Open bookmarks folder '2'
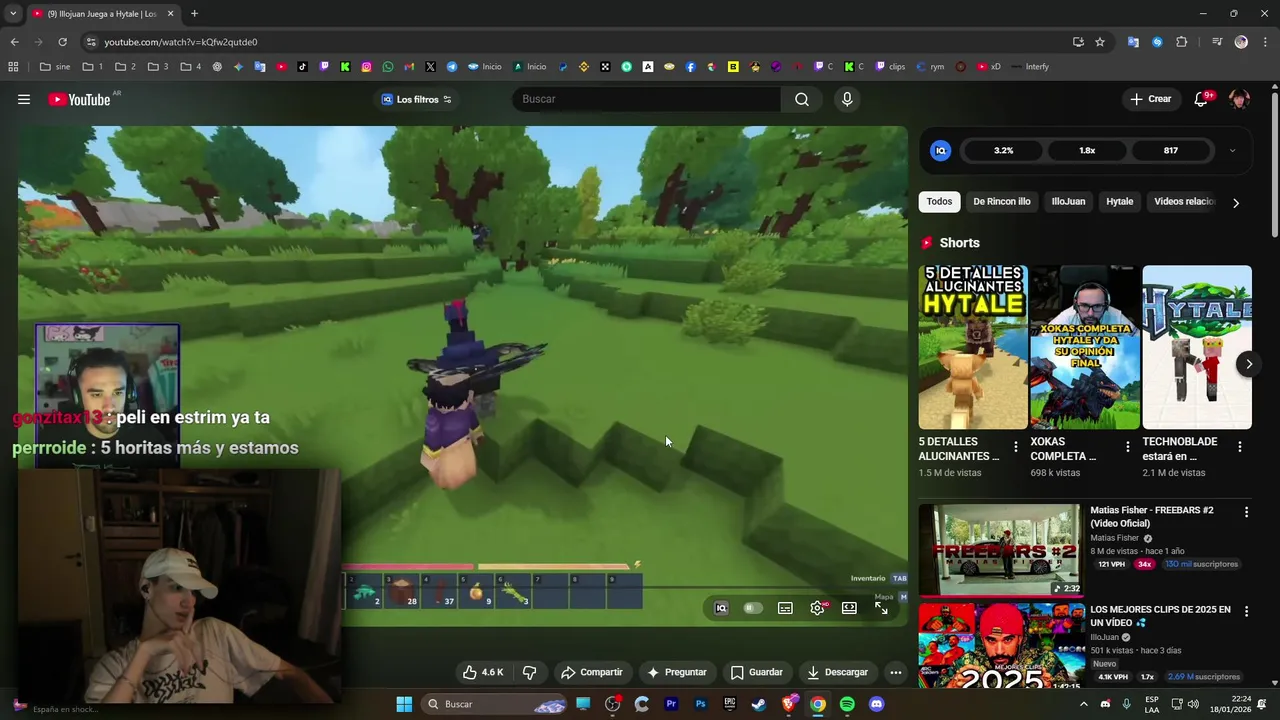Screen dimensions: 1280x720 coord(125,67)
